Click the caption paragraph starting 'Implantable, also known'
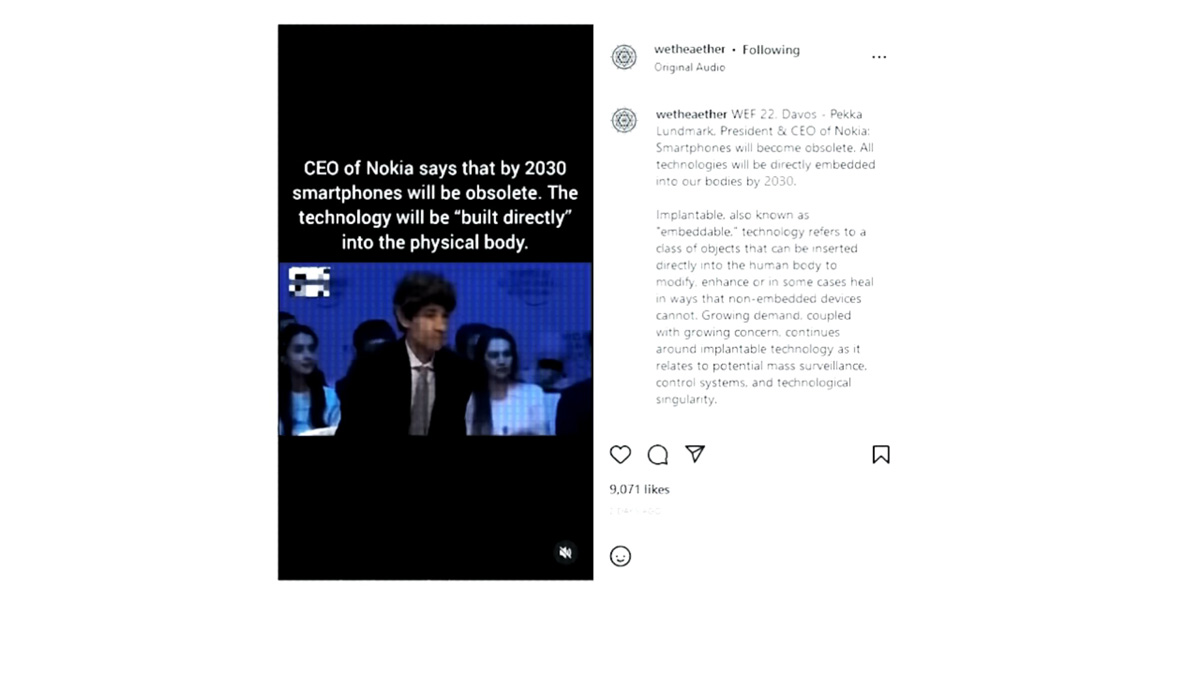 click(x=763, y=307)
